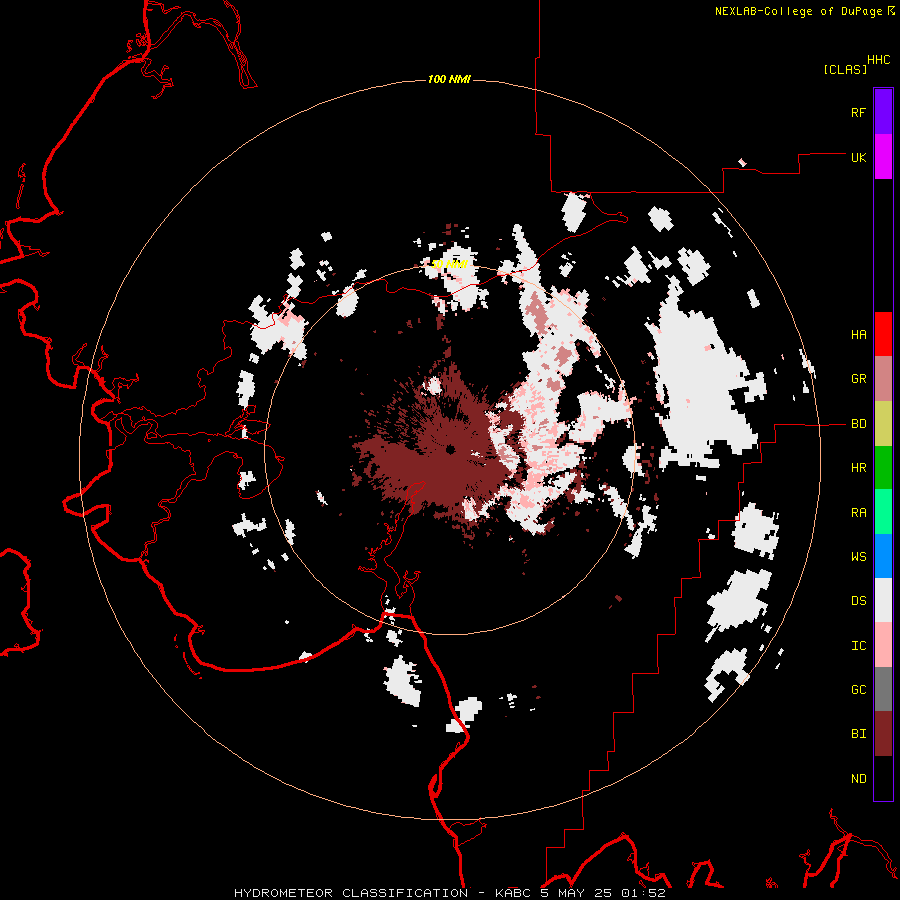
Task: Select the dusty pink GR legend swatch
Action: 883,379
